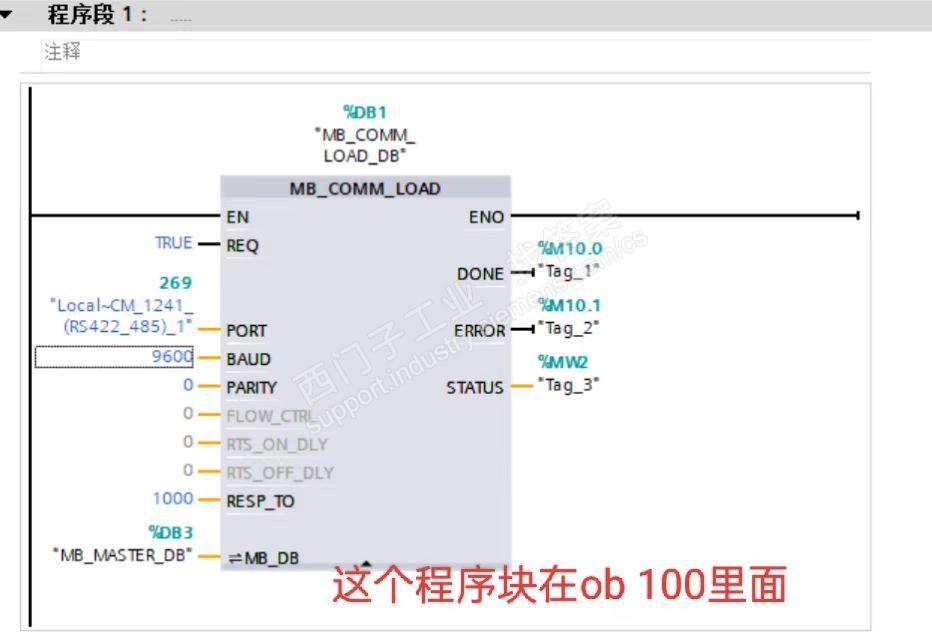Image resolution: width=932 pixels, height=632 pixels.
Task: Select the %M10.1 address
Action: pyautogui.click(x=569, y=306)
